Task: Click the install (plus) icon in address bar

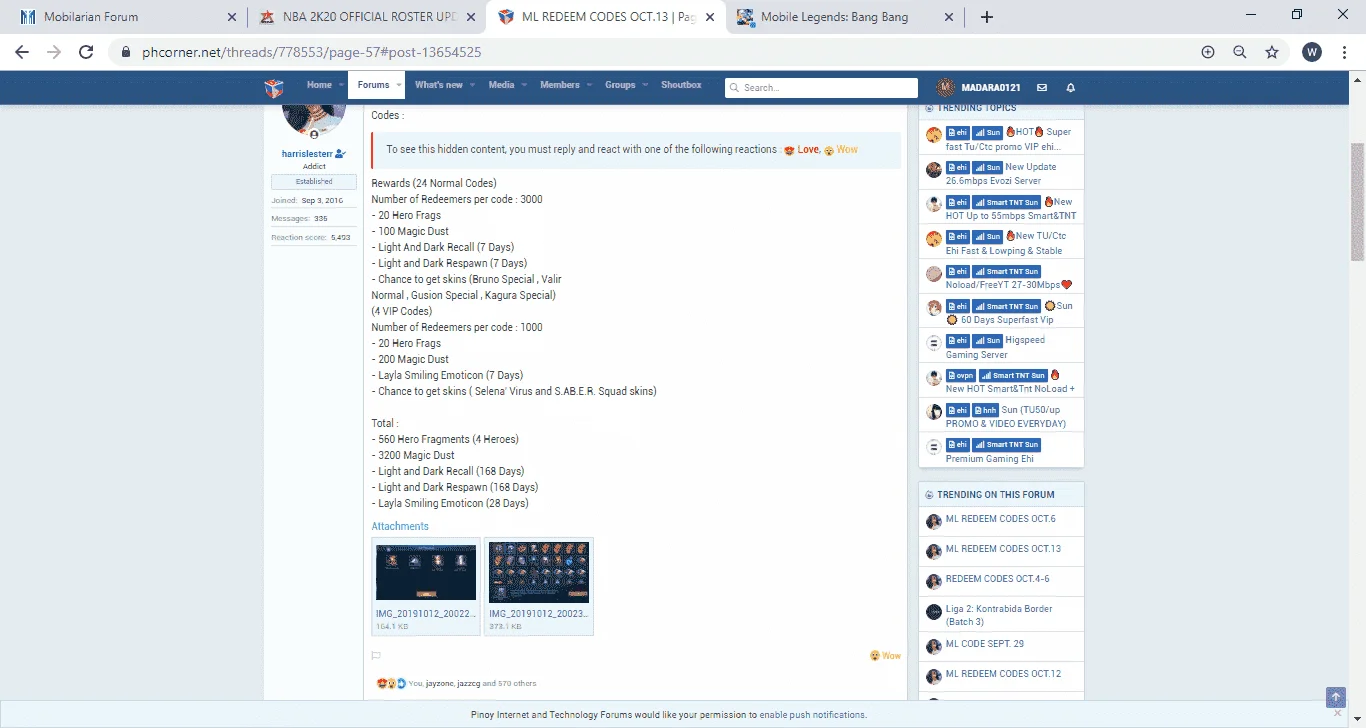Action: tap(1208, 52)
